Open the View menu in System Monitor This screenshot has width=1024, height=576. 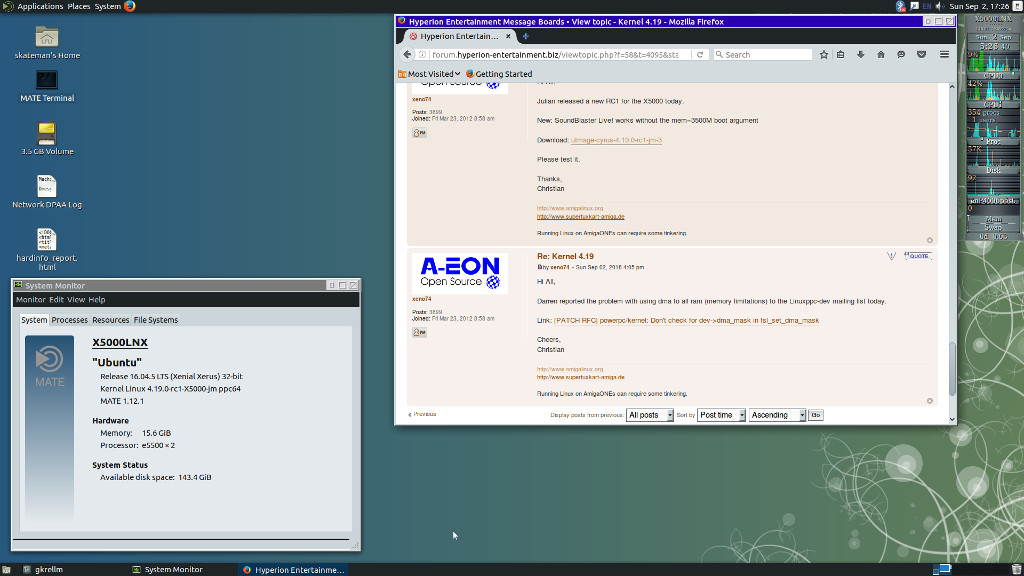coord(76,300)
